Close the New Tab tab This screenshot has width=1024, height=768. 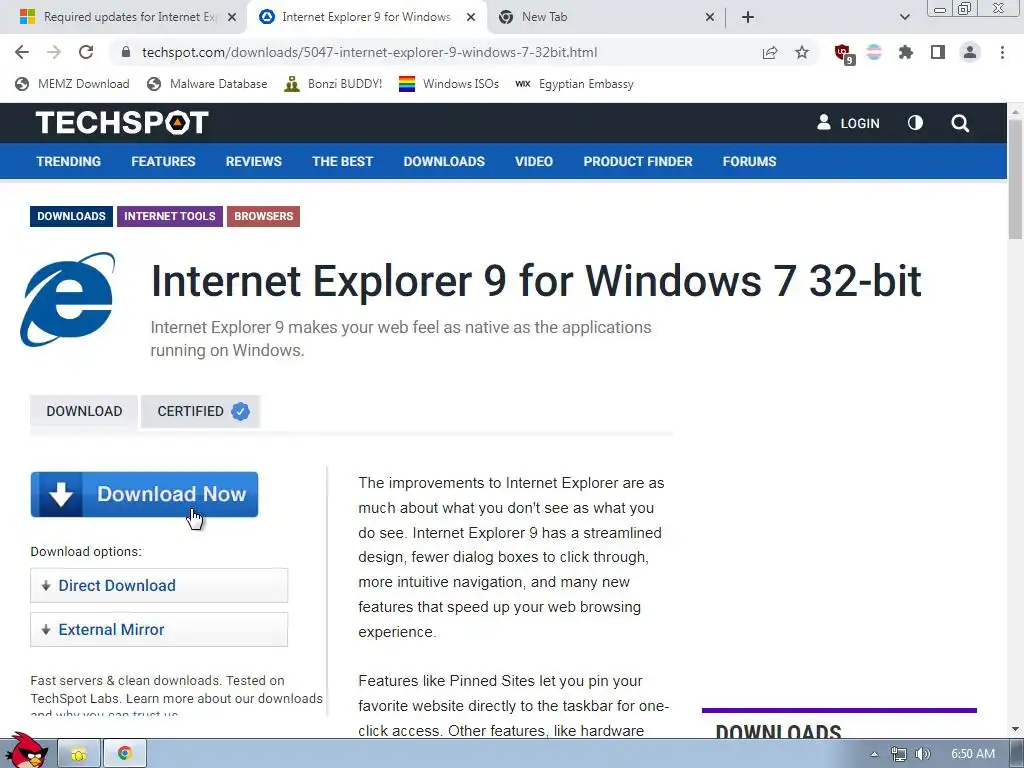pyautogui.click(x=710, y=17)
